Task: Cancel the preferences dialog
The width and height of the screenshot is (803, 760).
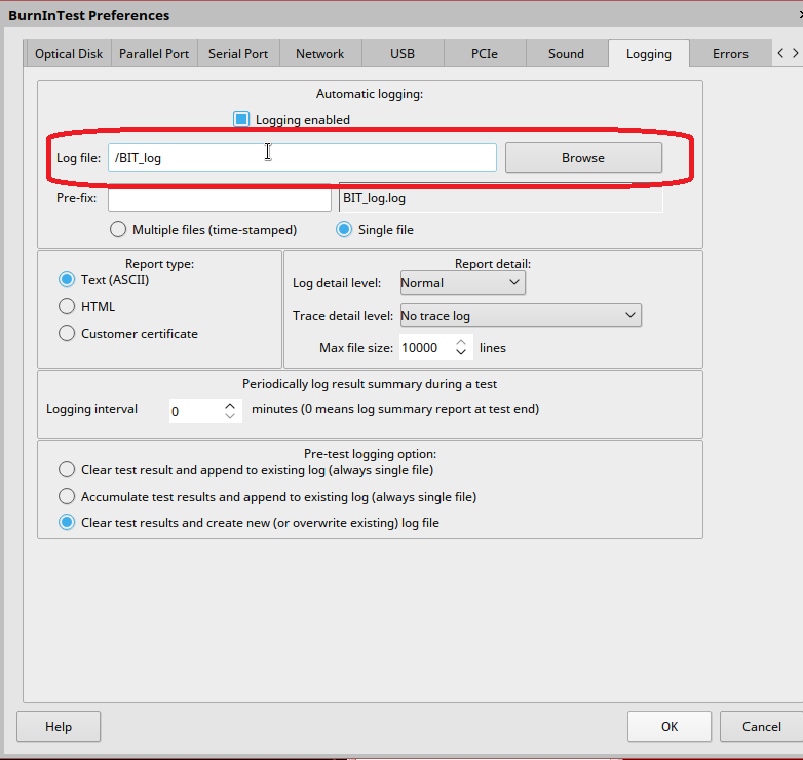Action: pos(762,727)
